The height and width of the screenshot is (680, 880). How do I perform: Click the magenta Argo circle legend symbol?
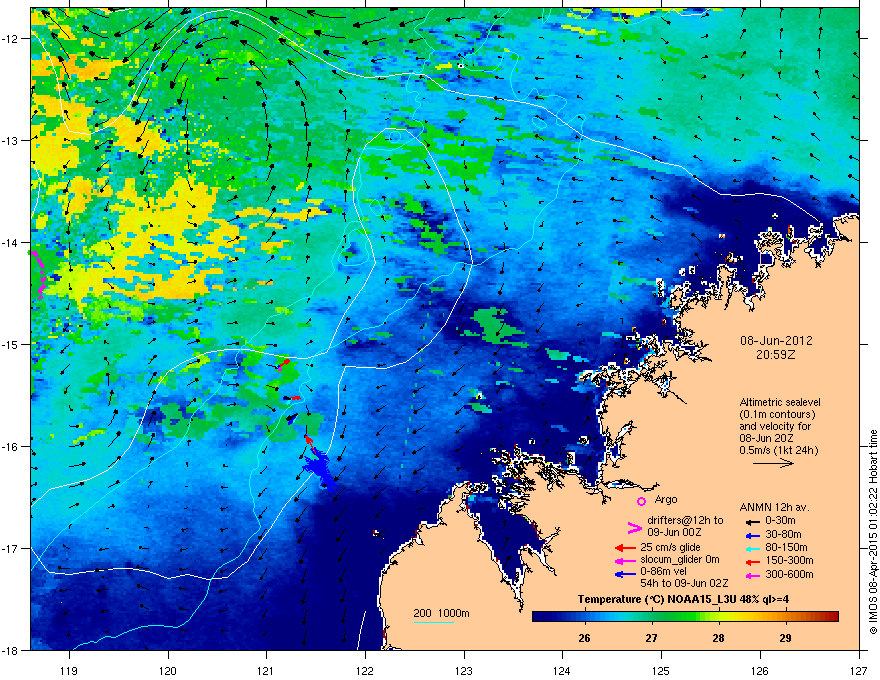pyautogui.click(x=641, y=501)
